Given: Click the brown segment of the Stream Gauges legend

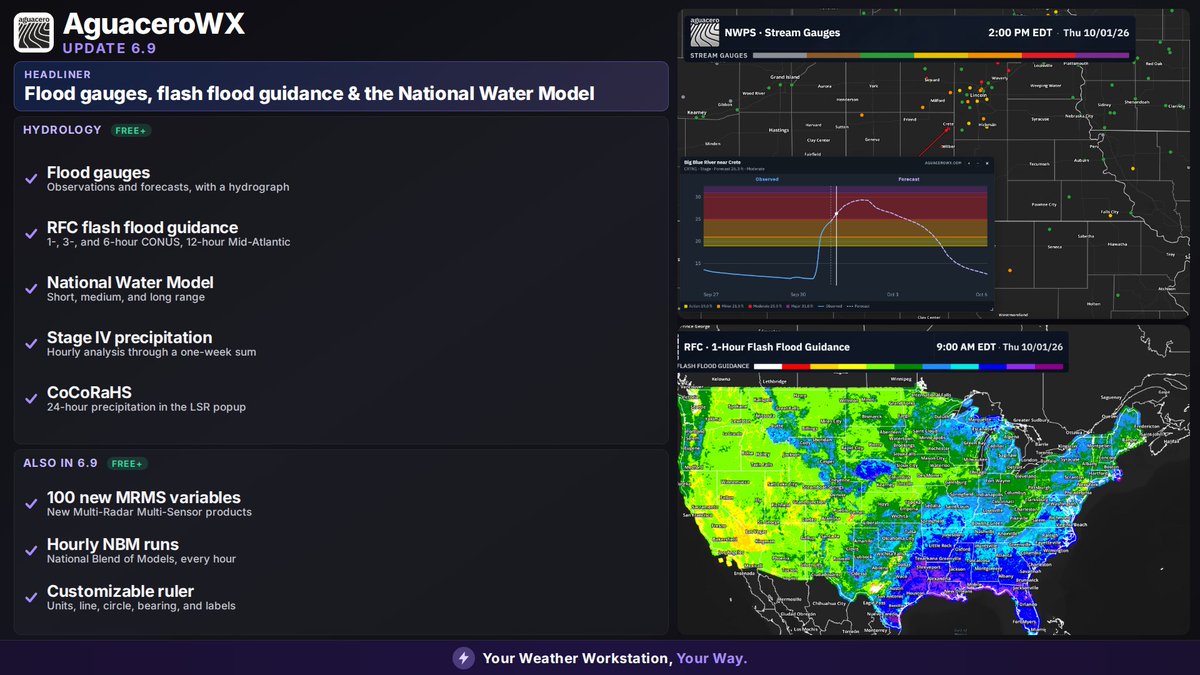Looking at the screenshot, I should [833, 55].
